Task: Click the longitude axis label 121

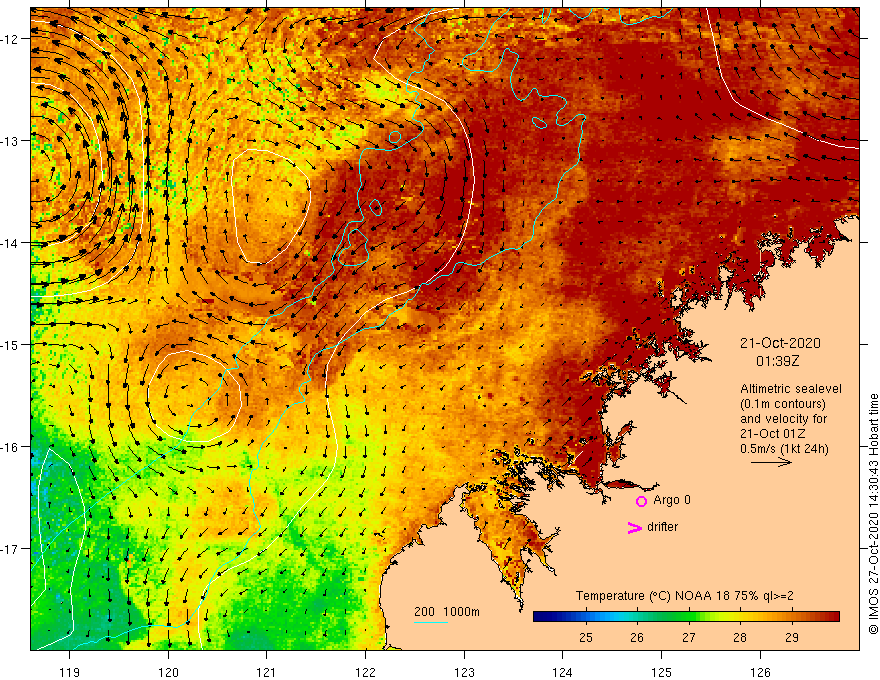Action: 267,672
